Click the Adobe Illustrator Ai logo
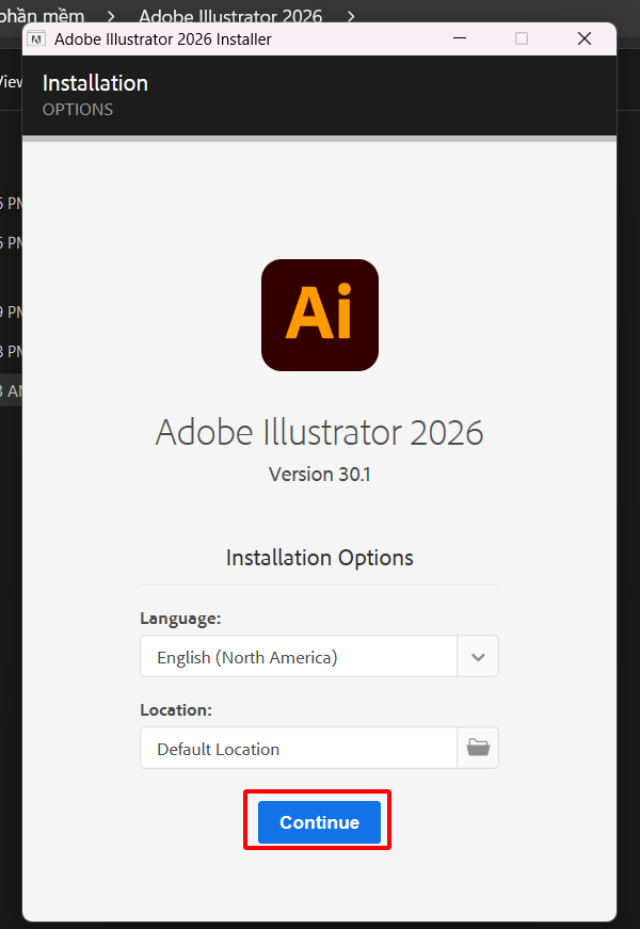Screen dimensions: 640x929 (320, 315)
